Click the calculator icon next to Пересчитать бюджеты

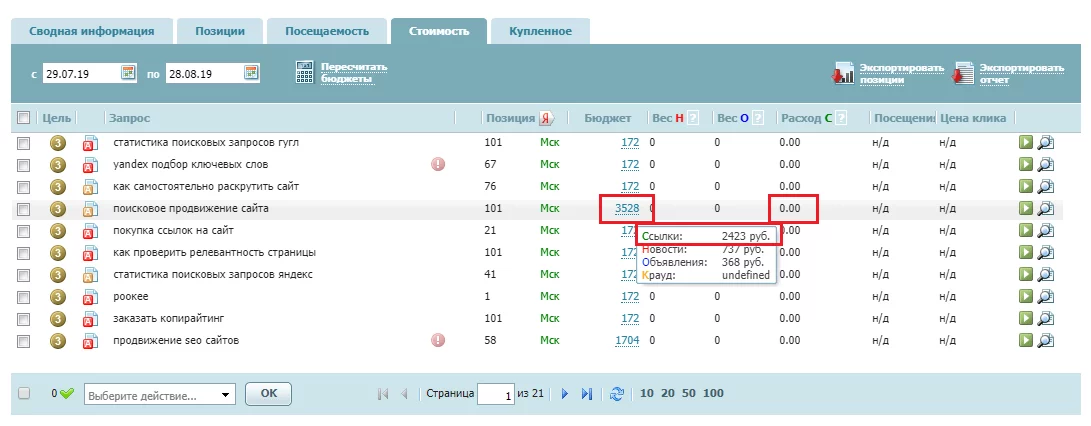(x=305, y=72)
